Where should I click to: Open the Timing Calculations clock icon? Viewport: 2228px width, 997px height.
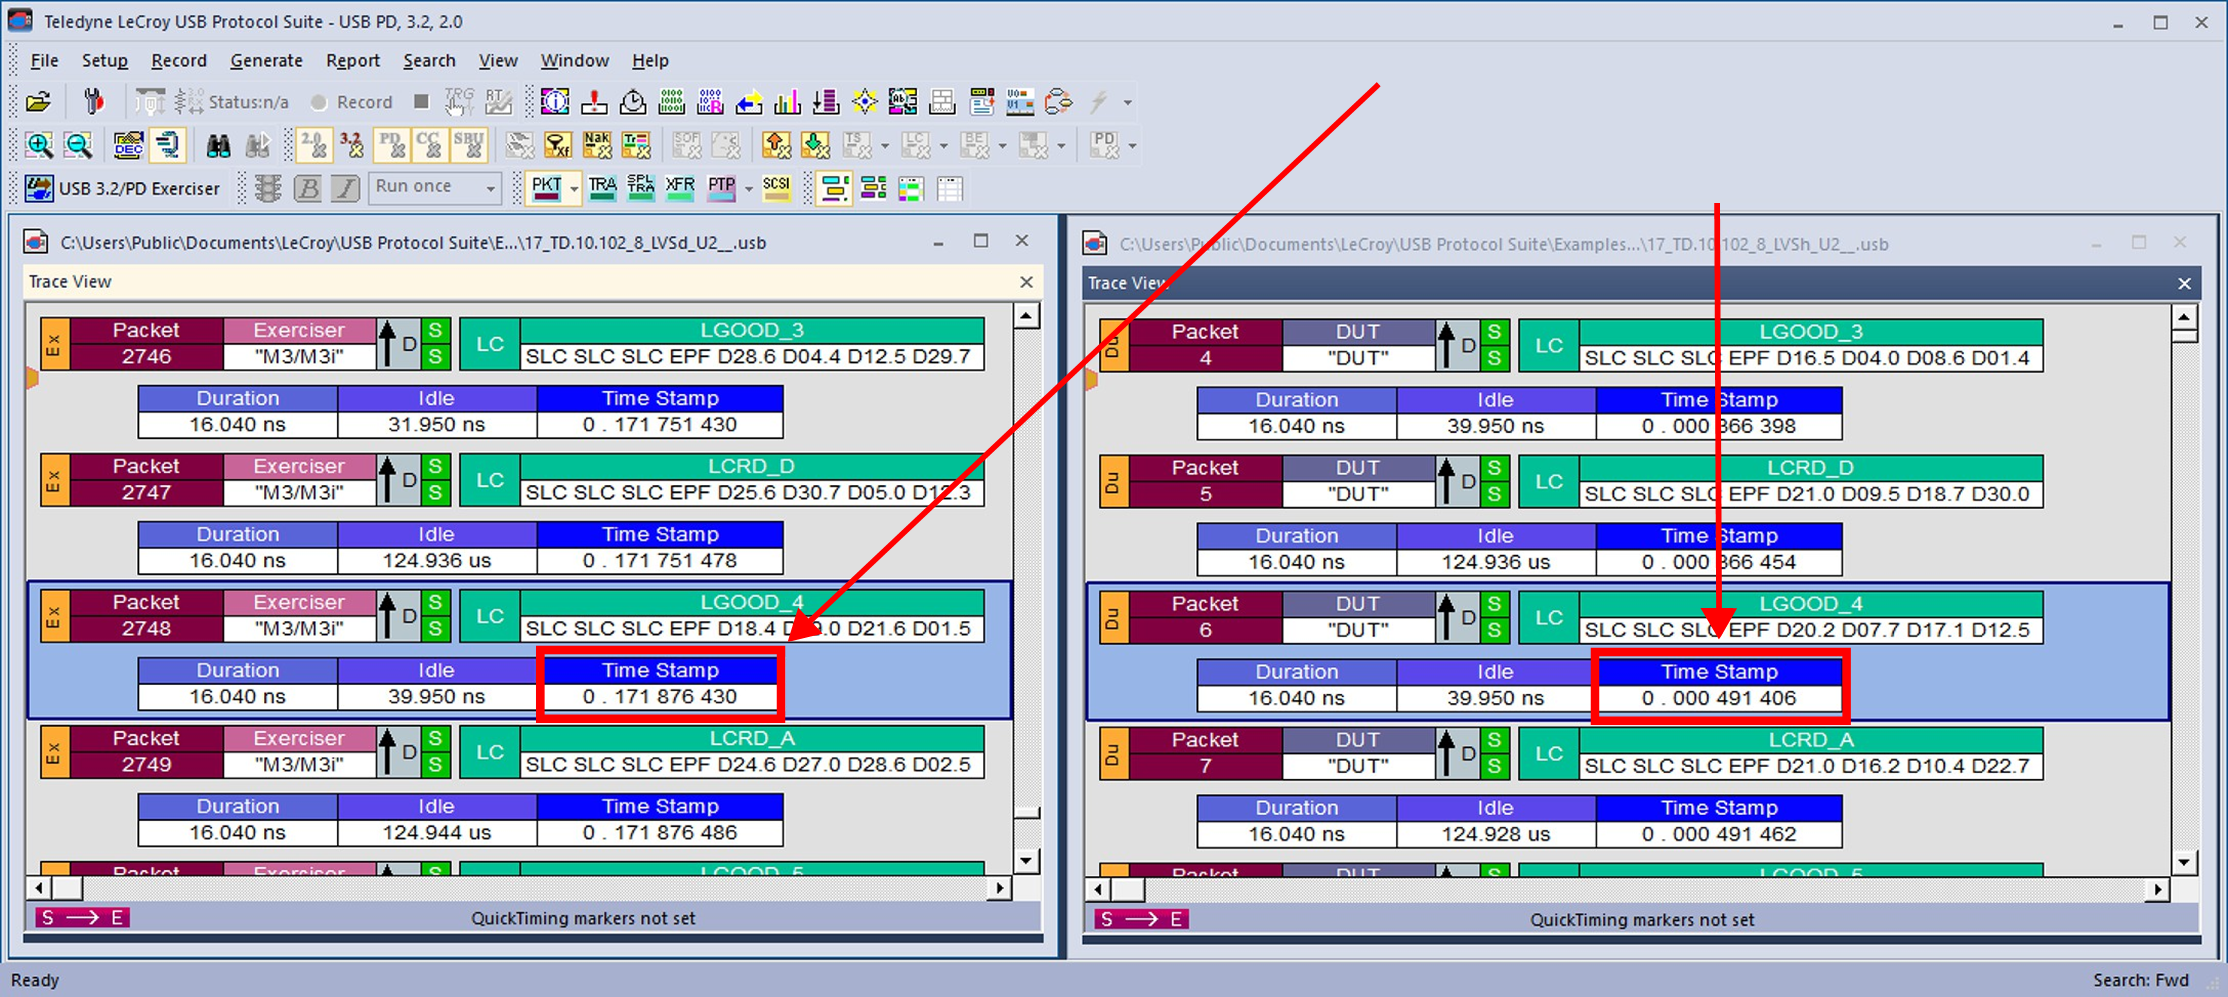pos(632,102)
